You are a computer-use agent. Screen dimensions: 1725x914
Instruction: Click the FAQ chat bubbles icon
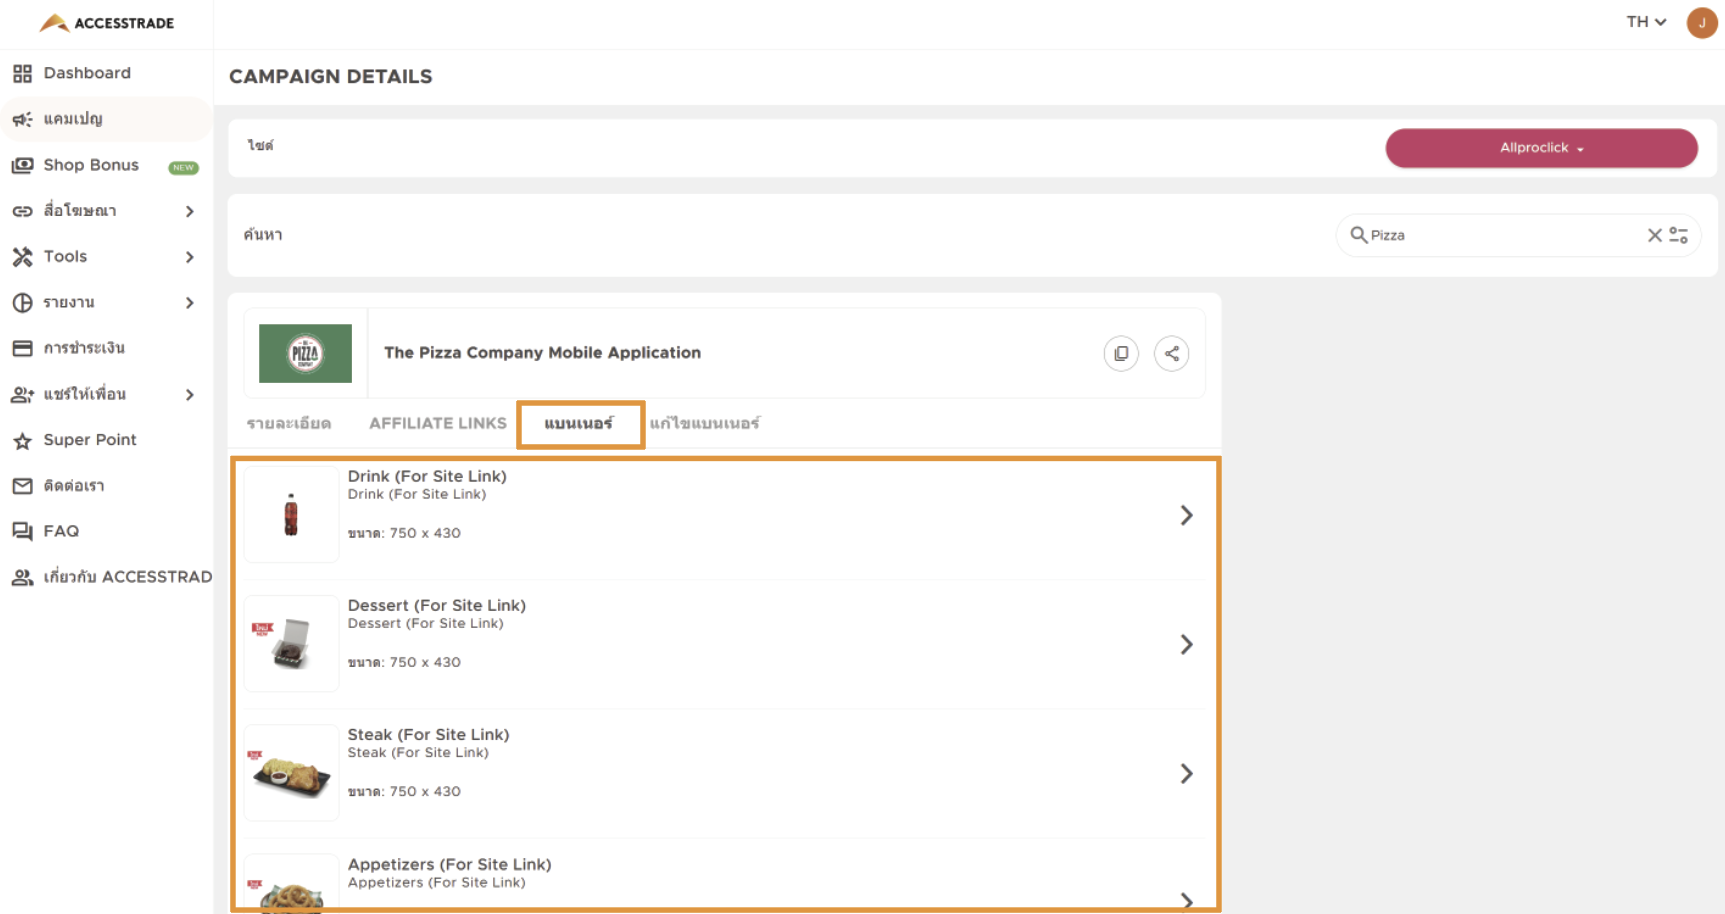click(x=22, y=531)
